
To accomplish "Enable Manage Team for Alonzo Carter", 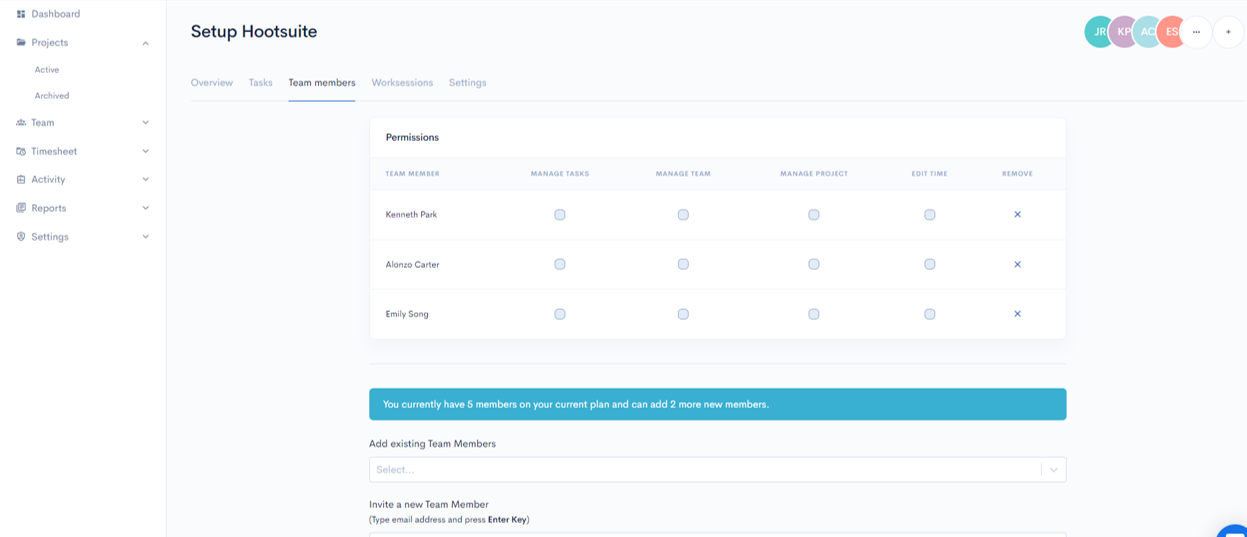I will coord(683,265).
